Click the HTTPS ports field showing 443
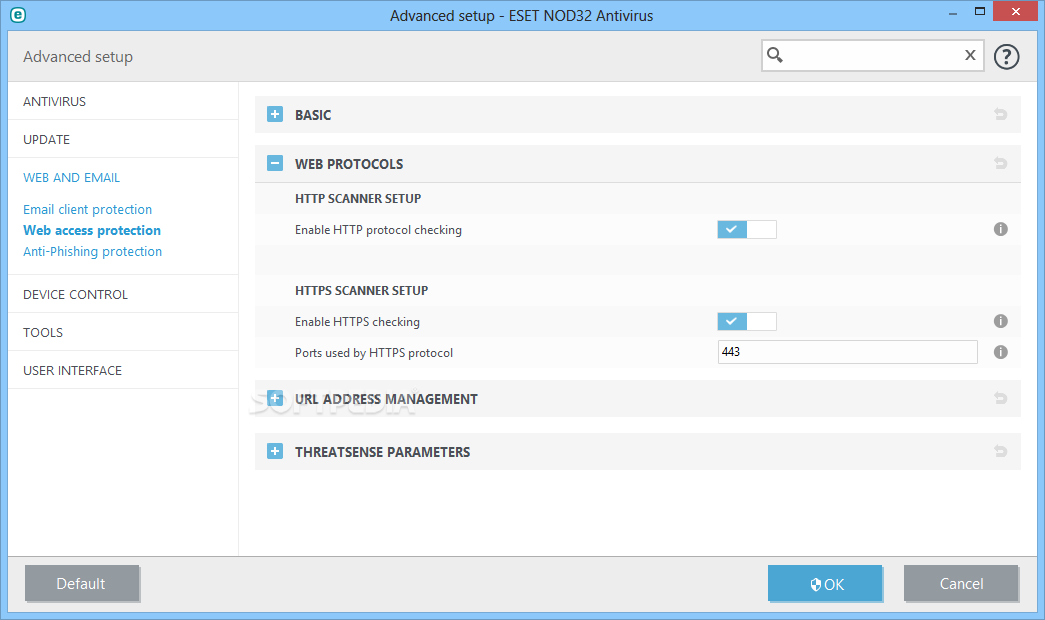1045x620 pixels. [x=848, y=352]
